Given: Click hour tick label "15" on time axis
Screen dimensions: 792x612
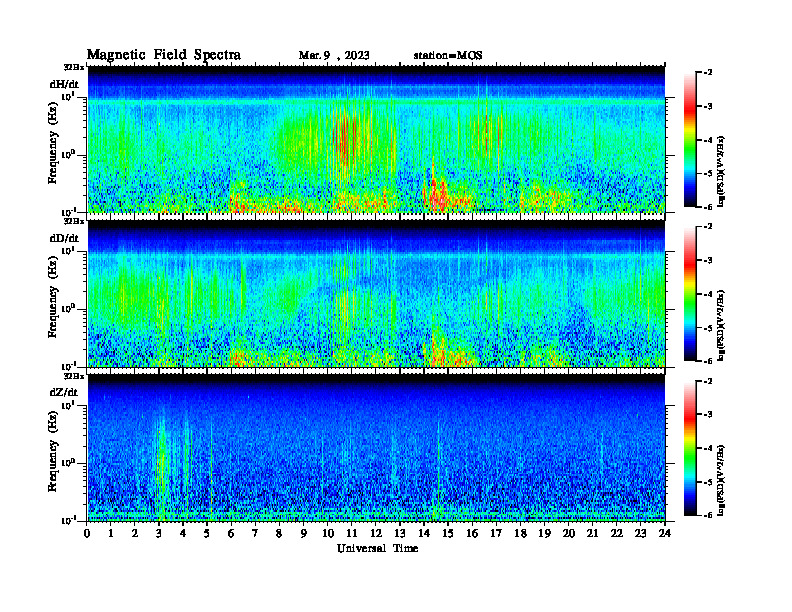Looking at the screenshot, I should tap(448, 534).
